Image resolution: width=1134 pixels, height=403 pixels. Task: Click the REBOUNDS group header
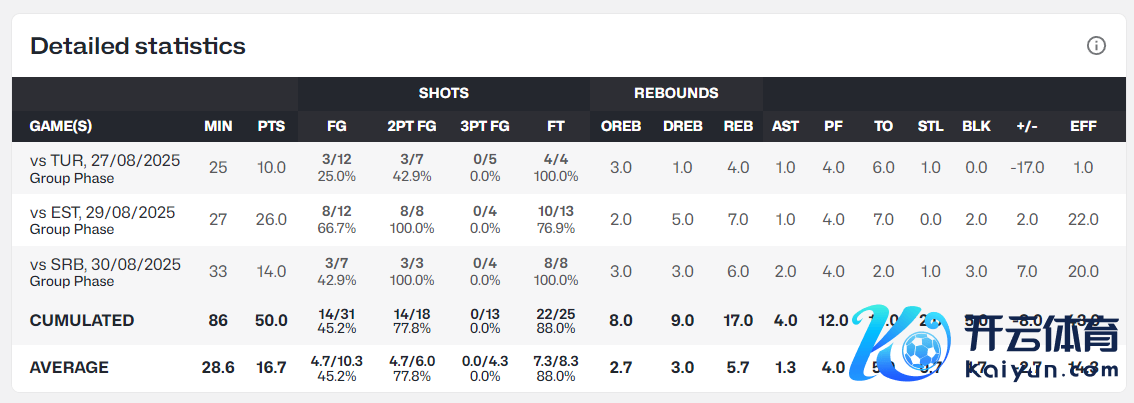676,93
